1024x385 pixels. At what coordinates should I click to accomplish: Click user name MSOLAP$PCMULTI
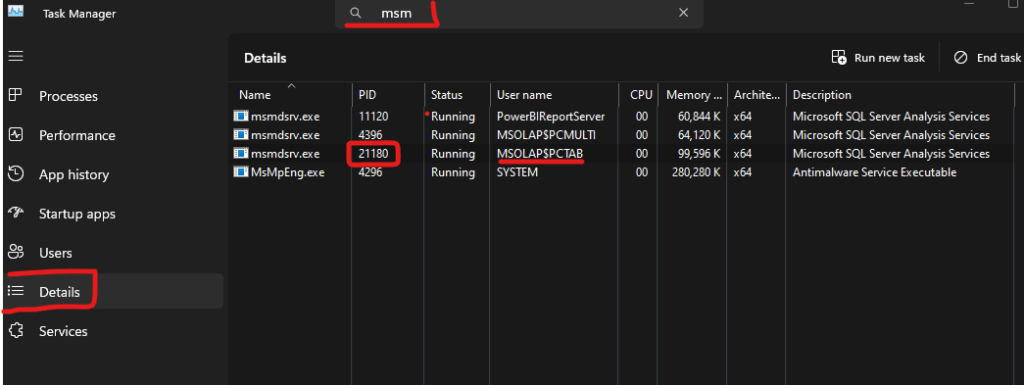point(546,135)
